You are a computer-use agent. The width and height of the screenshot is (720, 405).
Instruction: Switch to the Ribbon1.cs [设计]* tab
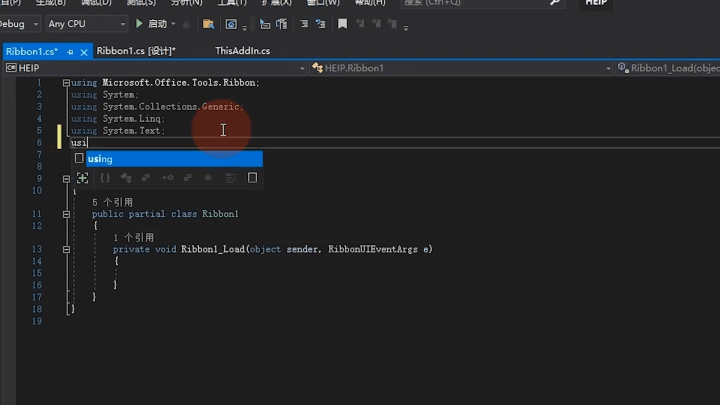click(x=136, y=51)
